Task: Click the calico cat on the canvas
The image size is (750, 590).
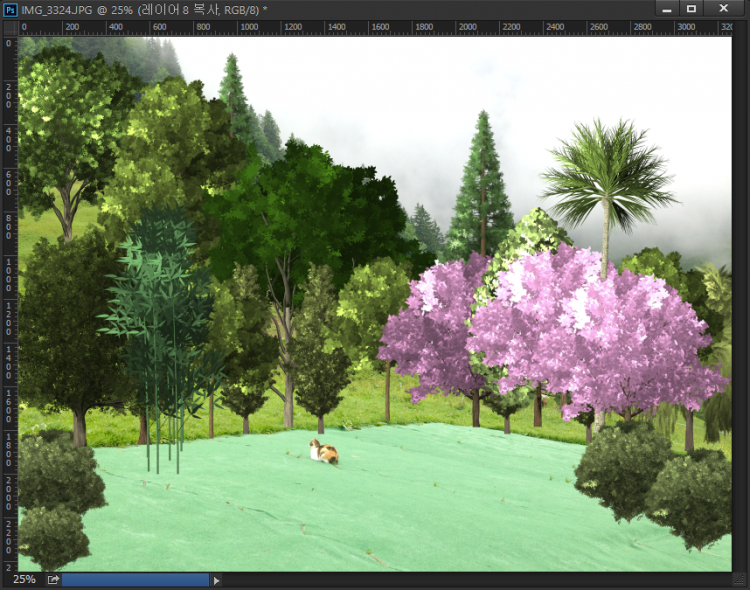Action: coord(322,452)
